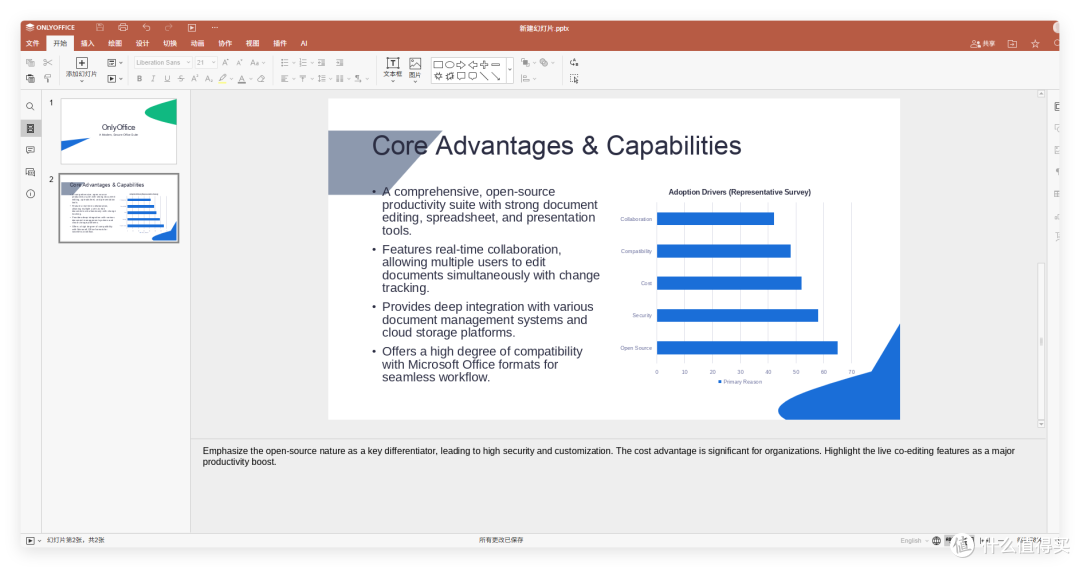
Task: Increase the paragraph indent
Action: (x=340, y=63)
